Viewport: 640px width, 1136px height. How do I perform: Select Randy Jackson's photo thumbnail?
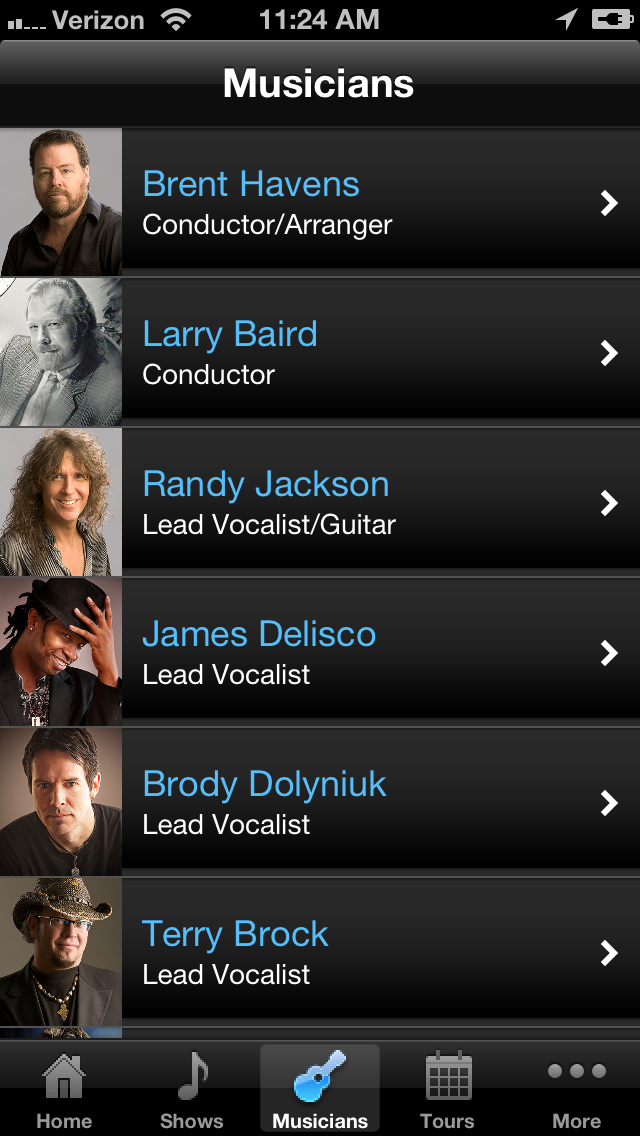pyautogui.click(x=61, y=502)
